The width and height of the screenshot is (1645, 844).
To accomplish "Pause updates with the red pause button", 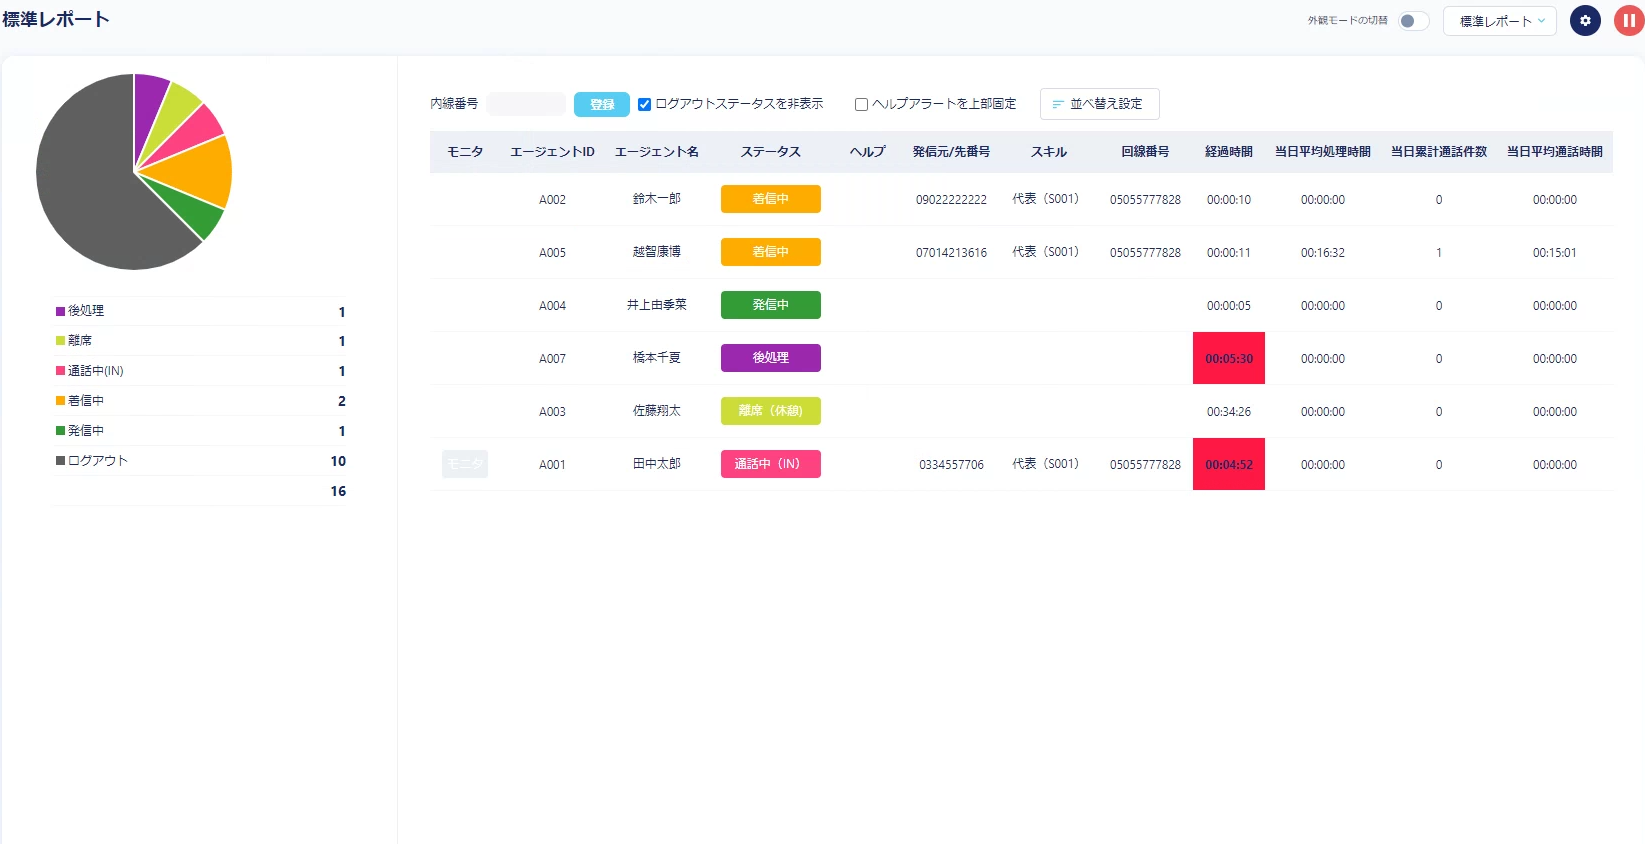I will pos(1629,21).
